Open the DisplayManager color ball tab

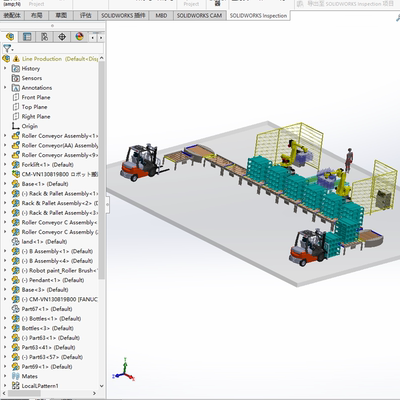79,37
